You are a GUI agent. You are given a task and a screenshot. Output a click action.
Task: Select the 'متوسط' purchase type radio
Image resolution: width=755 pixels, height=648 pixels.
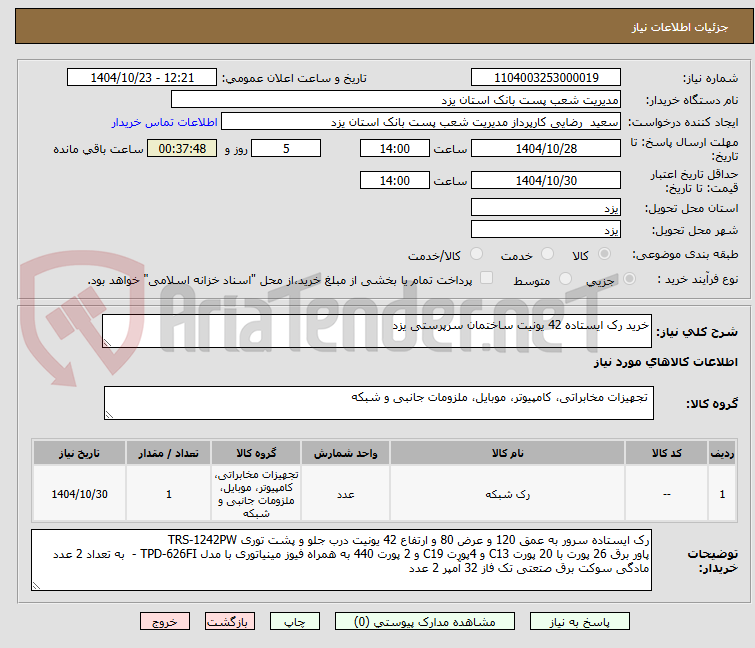[565, 279]
